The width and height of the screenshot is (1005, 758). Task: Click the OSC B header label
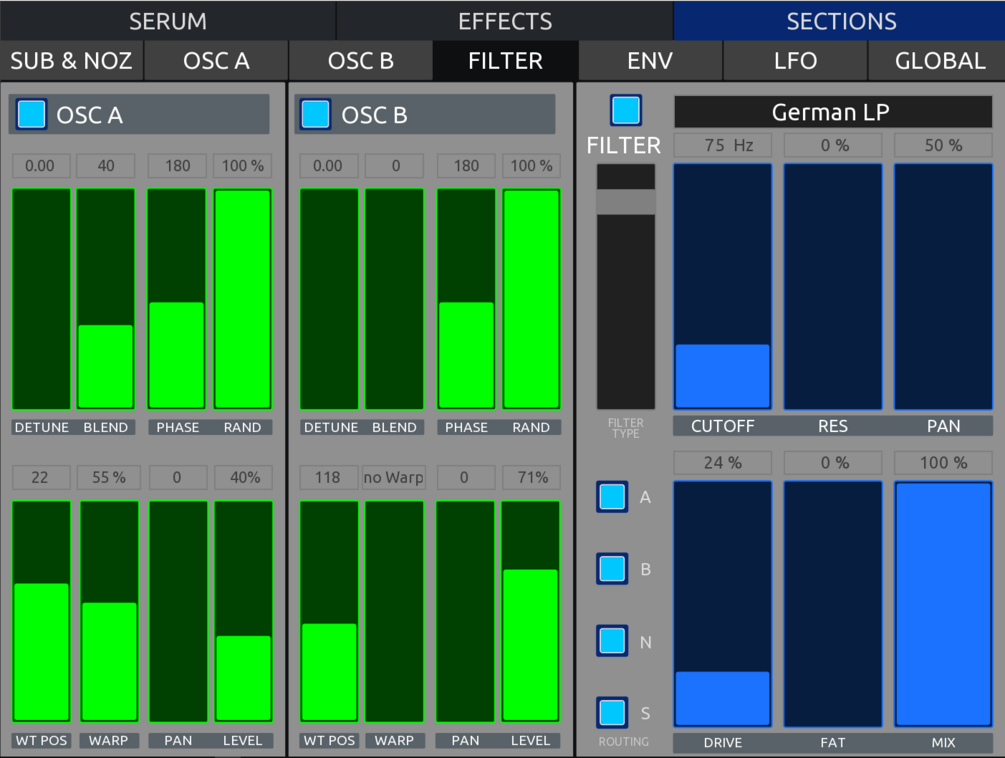pos(374,115)
